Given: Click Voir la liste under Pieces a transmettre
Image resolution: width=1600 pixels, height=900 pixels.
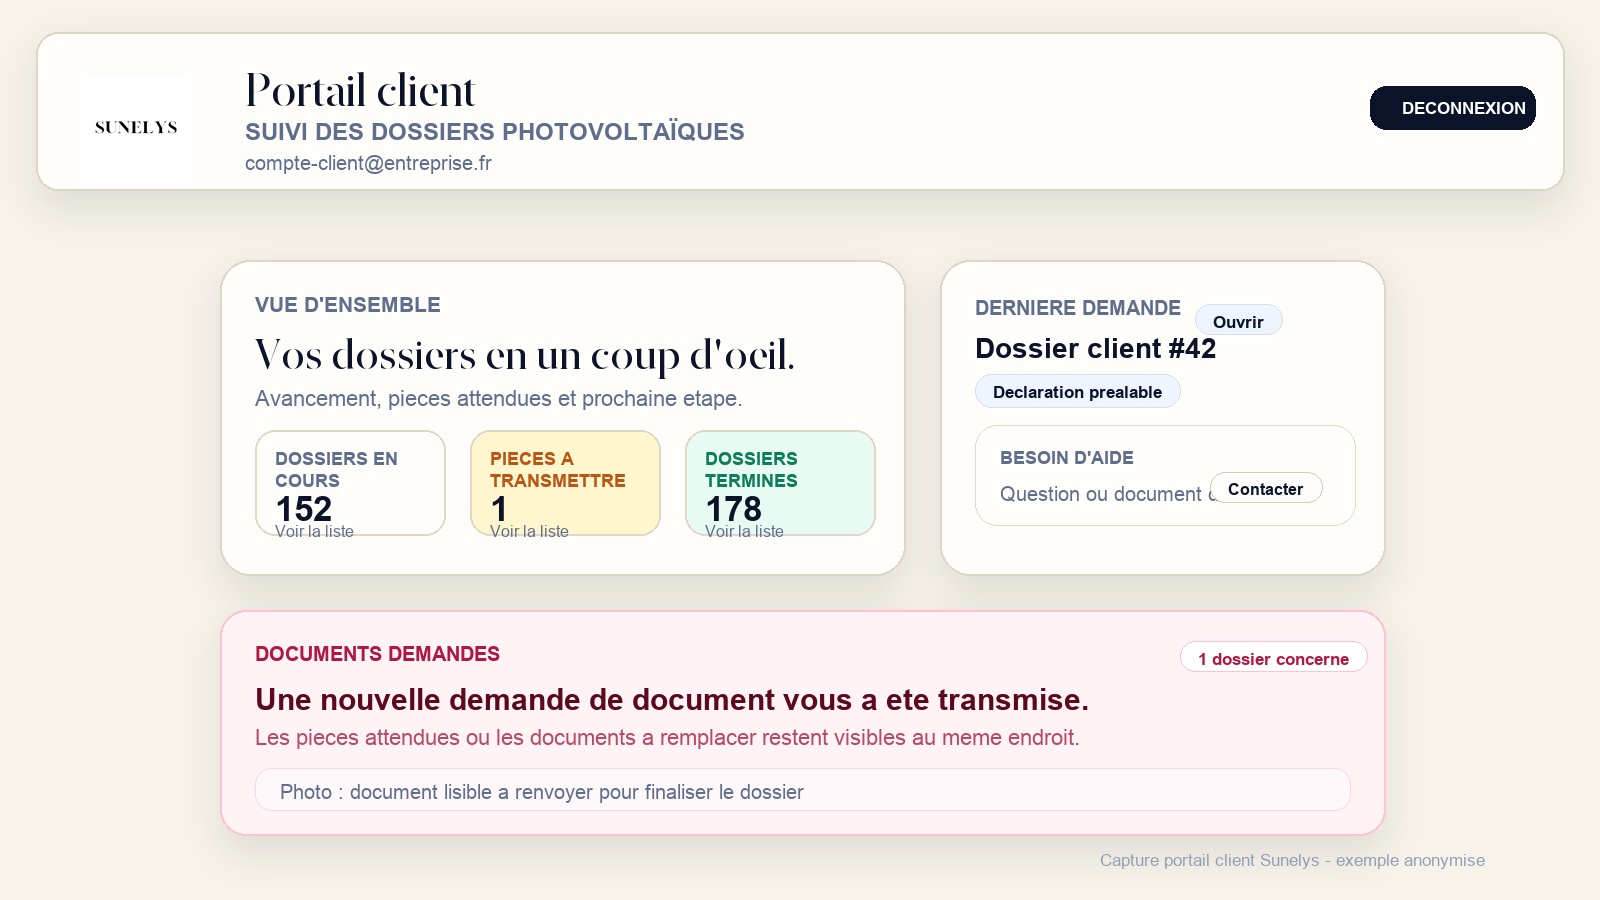Looking at the screenshot, I should pos(529,531).
